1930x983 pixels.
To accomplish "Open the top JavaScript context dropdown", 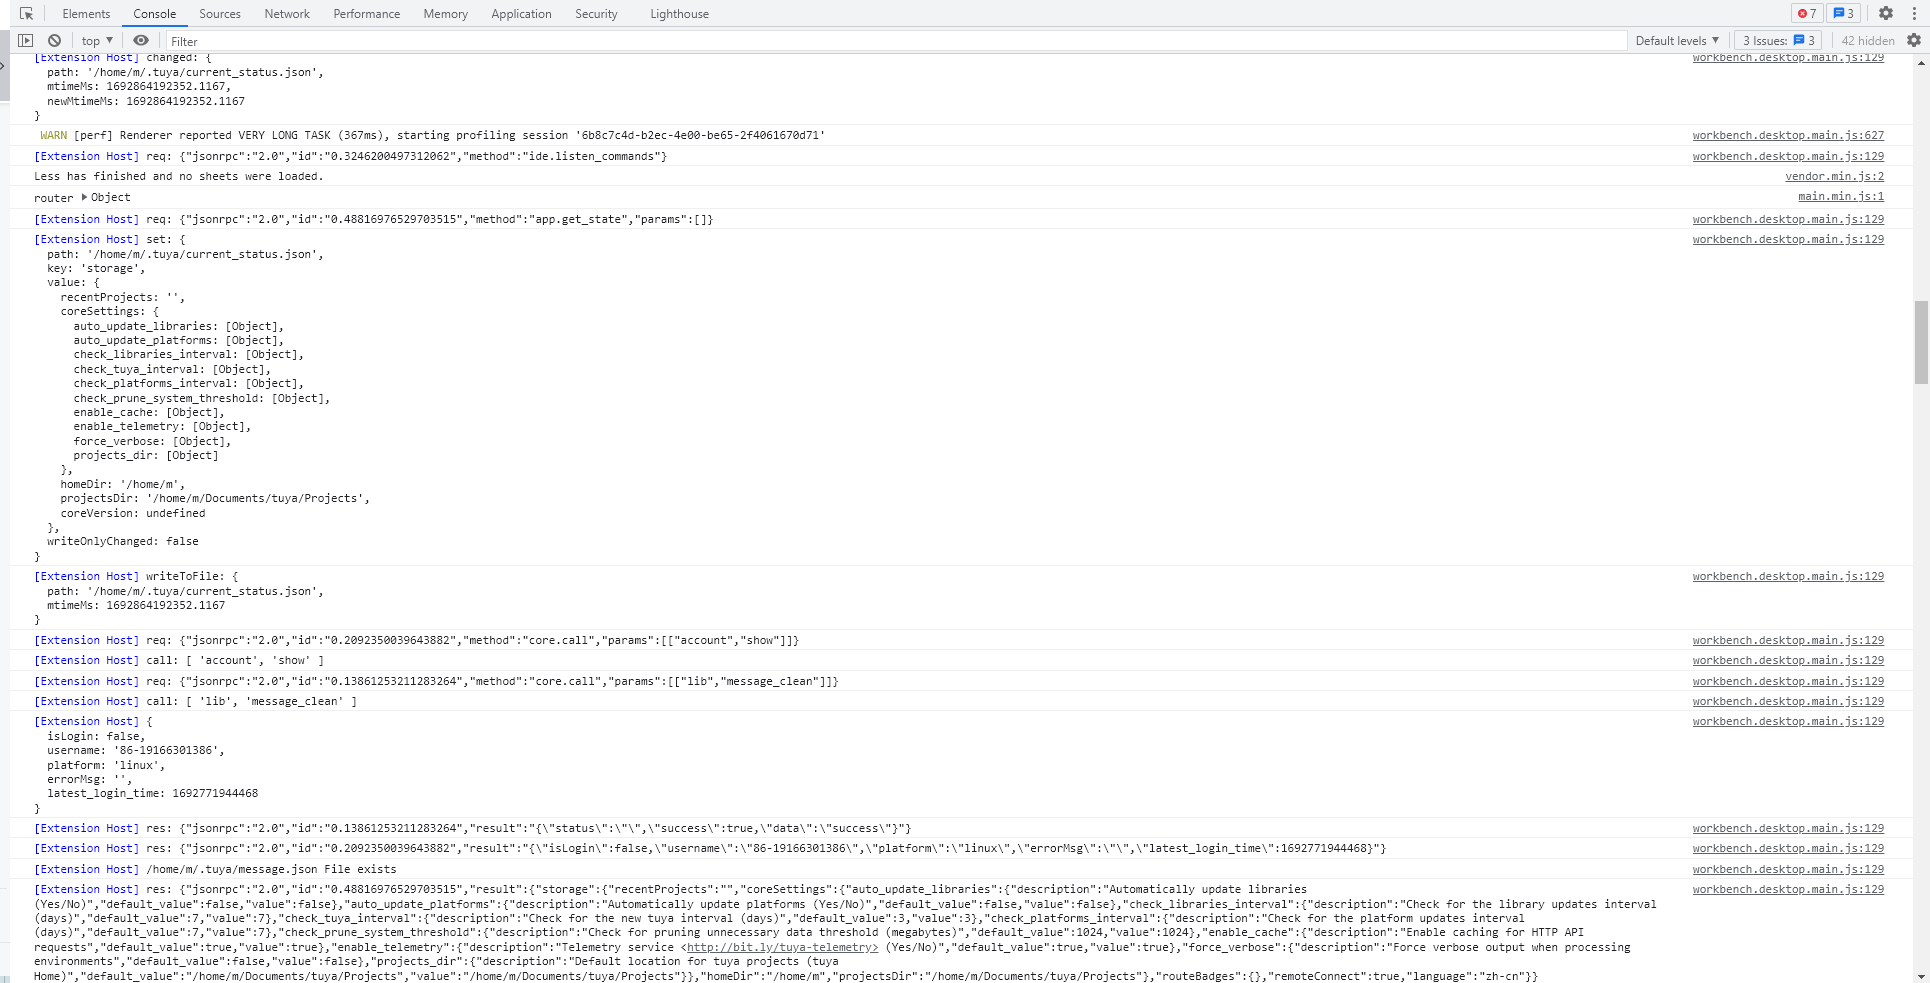I will 97,41.
